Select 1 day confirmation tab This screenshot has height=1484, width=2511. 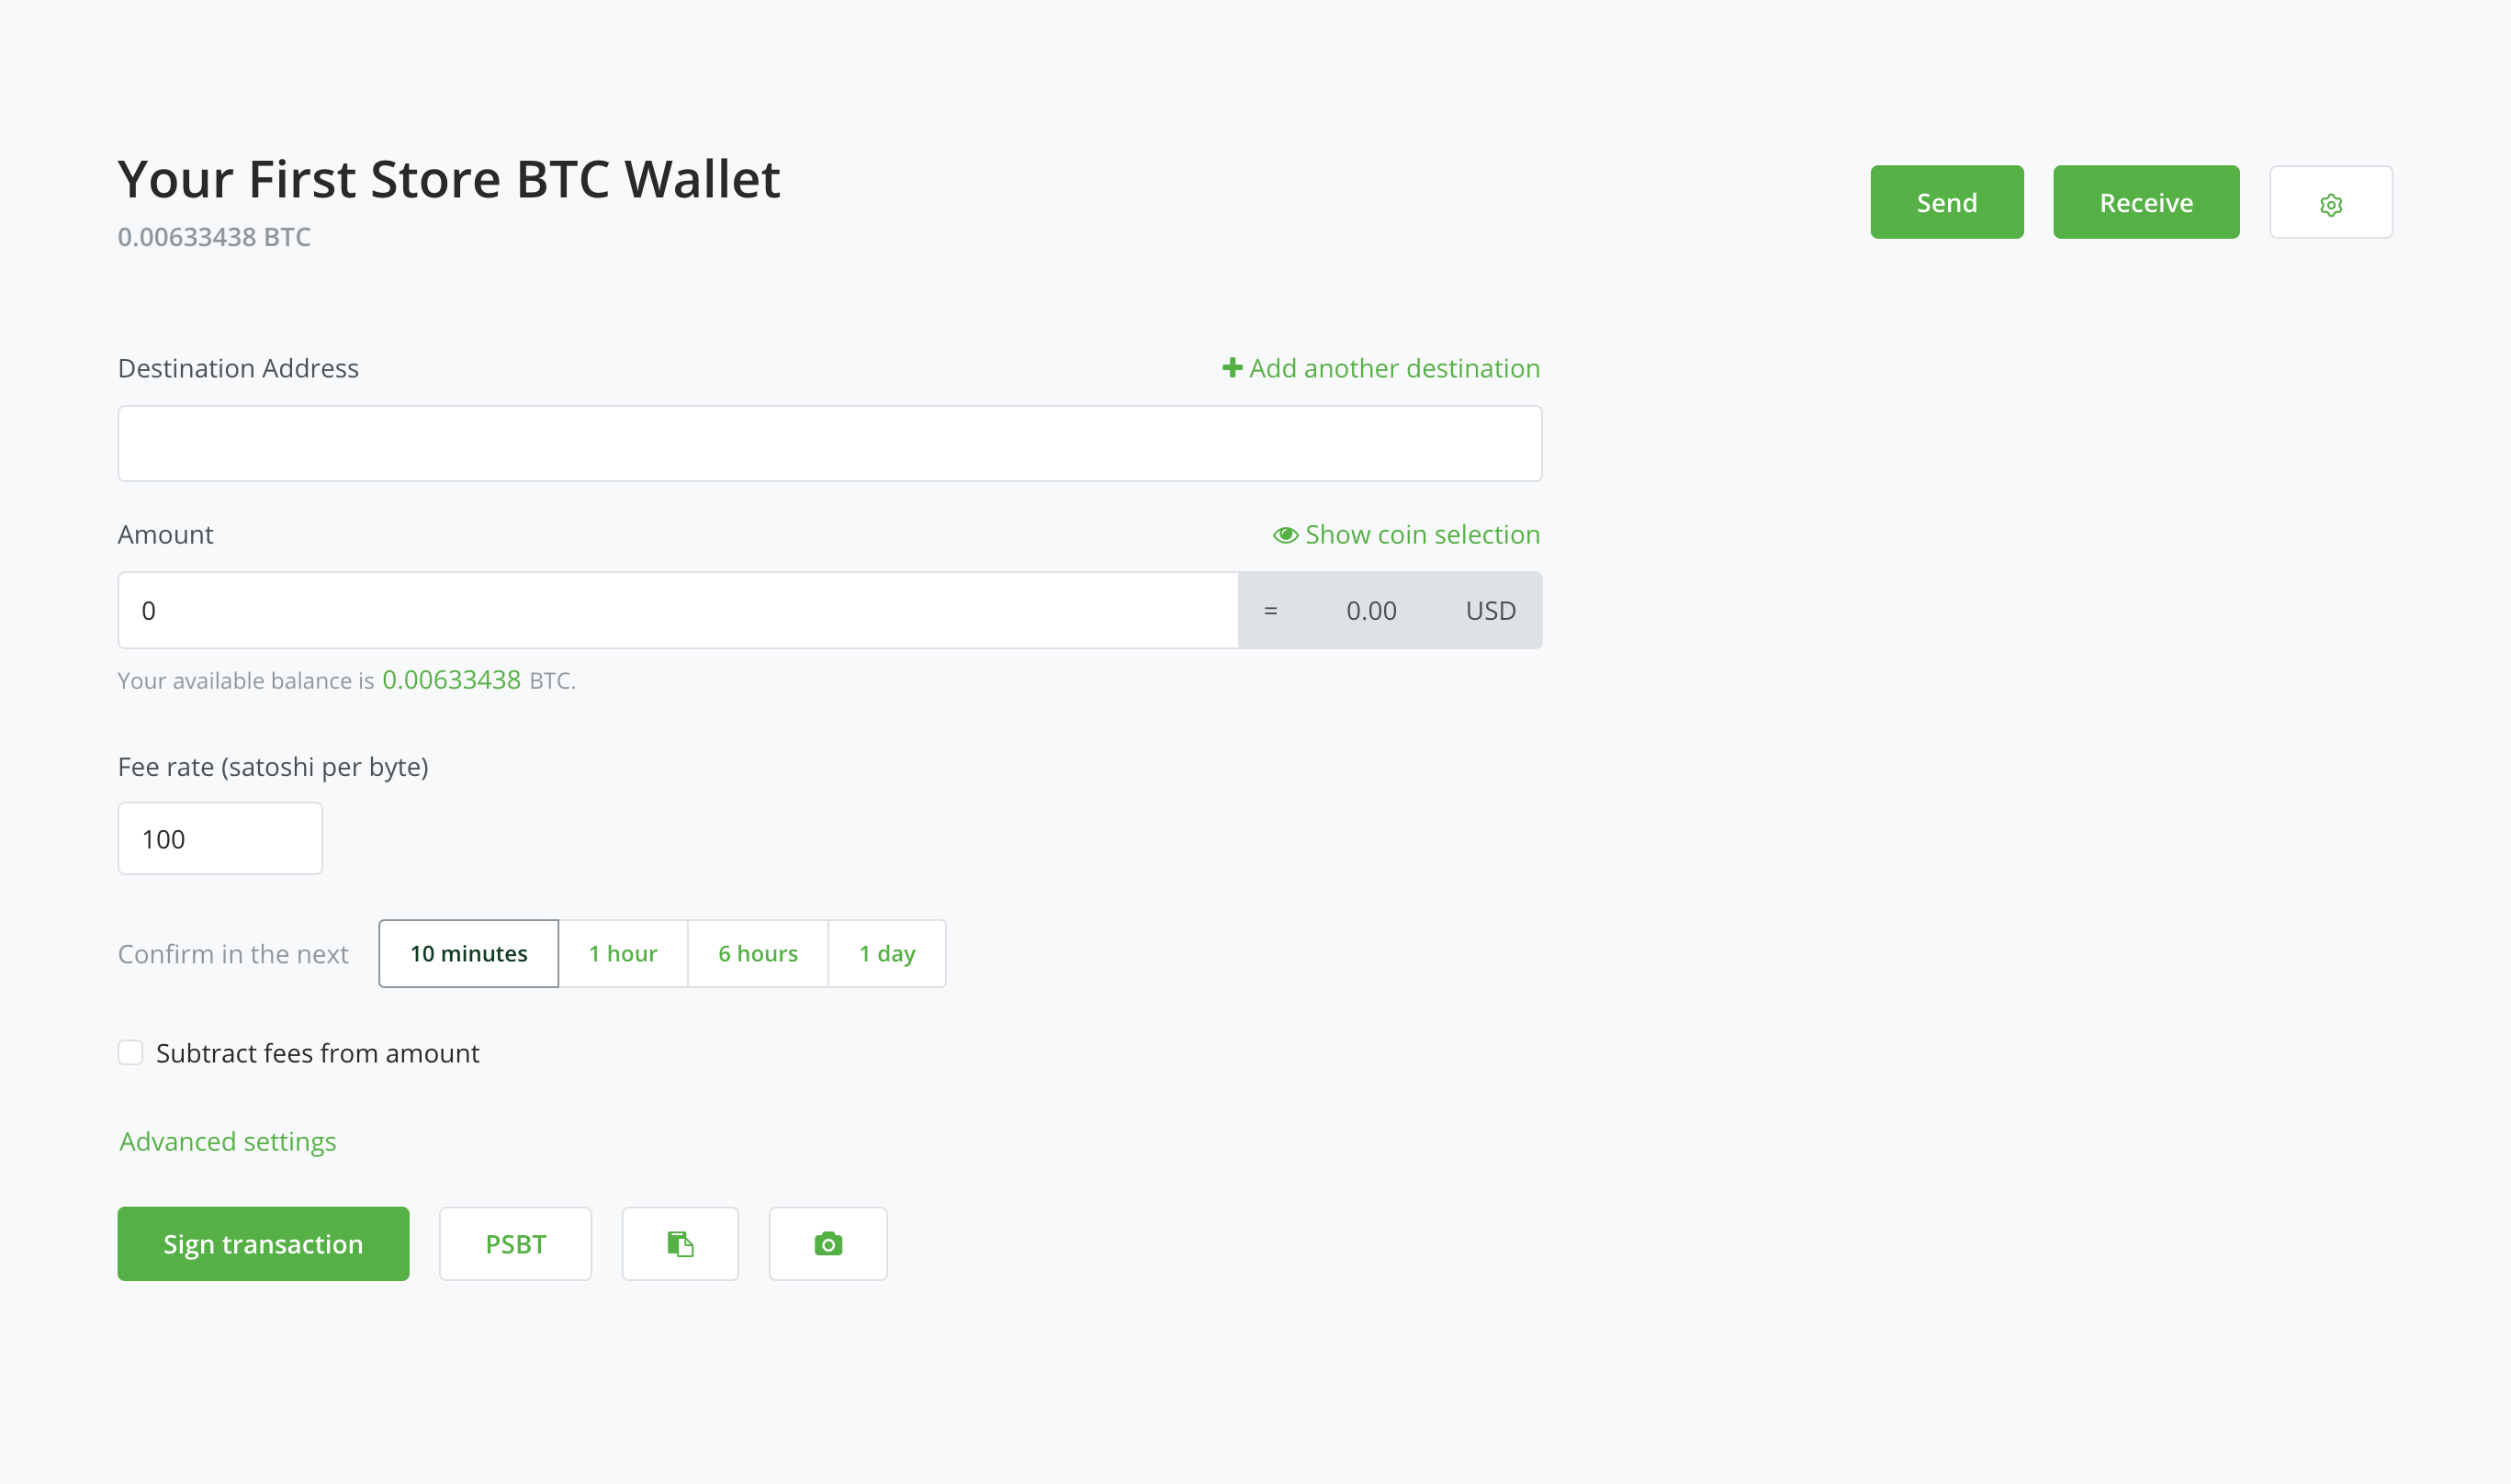(887, 952)
